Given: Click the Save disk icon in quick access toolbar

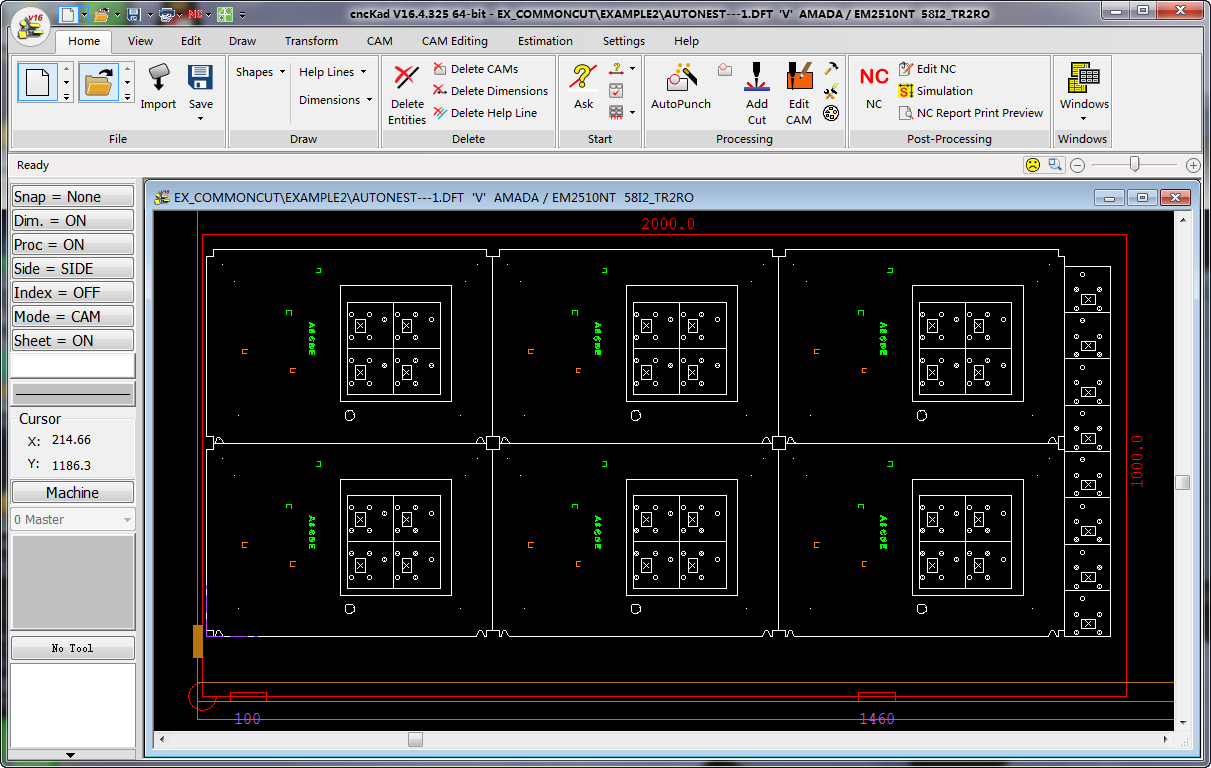Looking at the screenshot, I should coord(134,14).
